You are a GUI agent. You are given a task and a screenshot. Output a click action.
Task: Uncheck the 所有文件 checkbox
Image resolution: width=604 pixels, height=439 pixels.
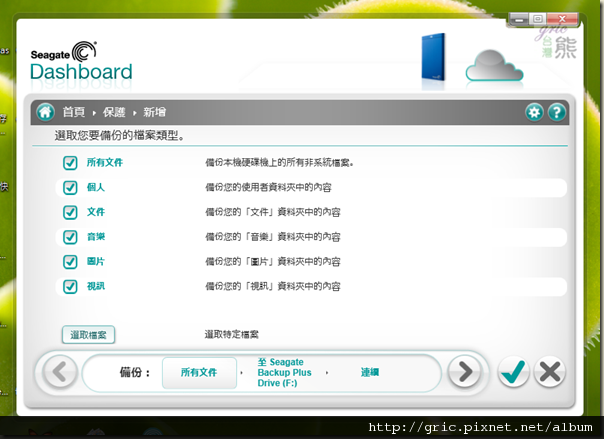coord(70,163)
